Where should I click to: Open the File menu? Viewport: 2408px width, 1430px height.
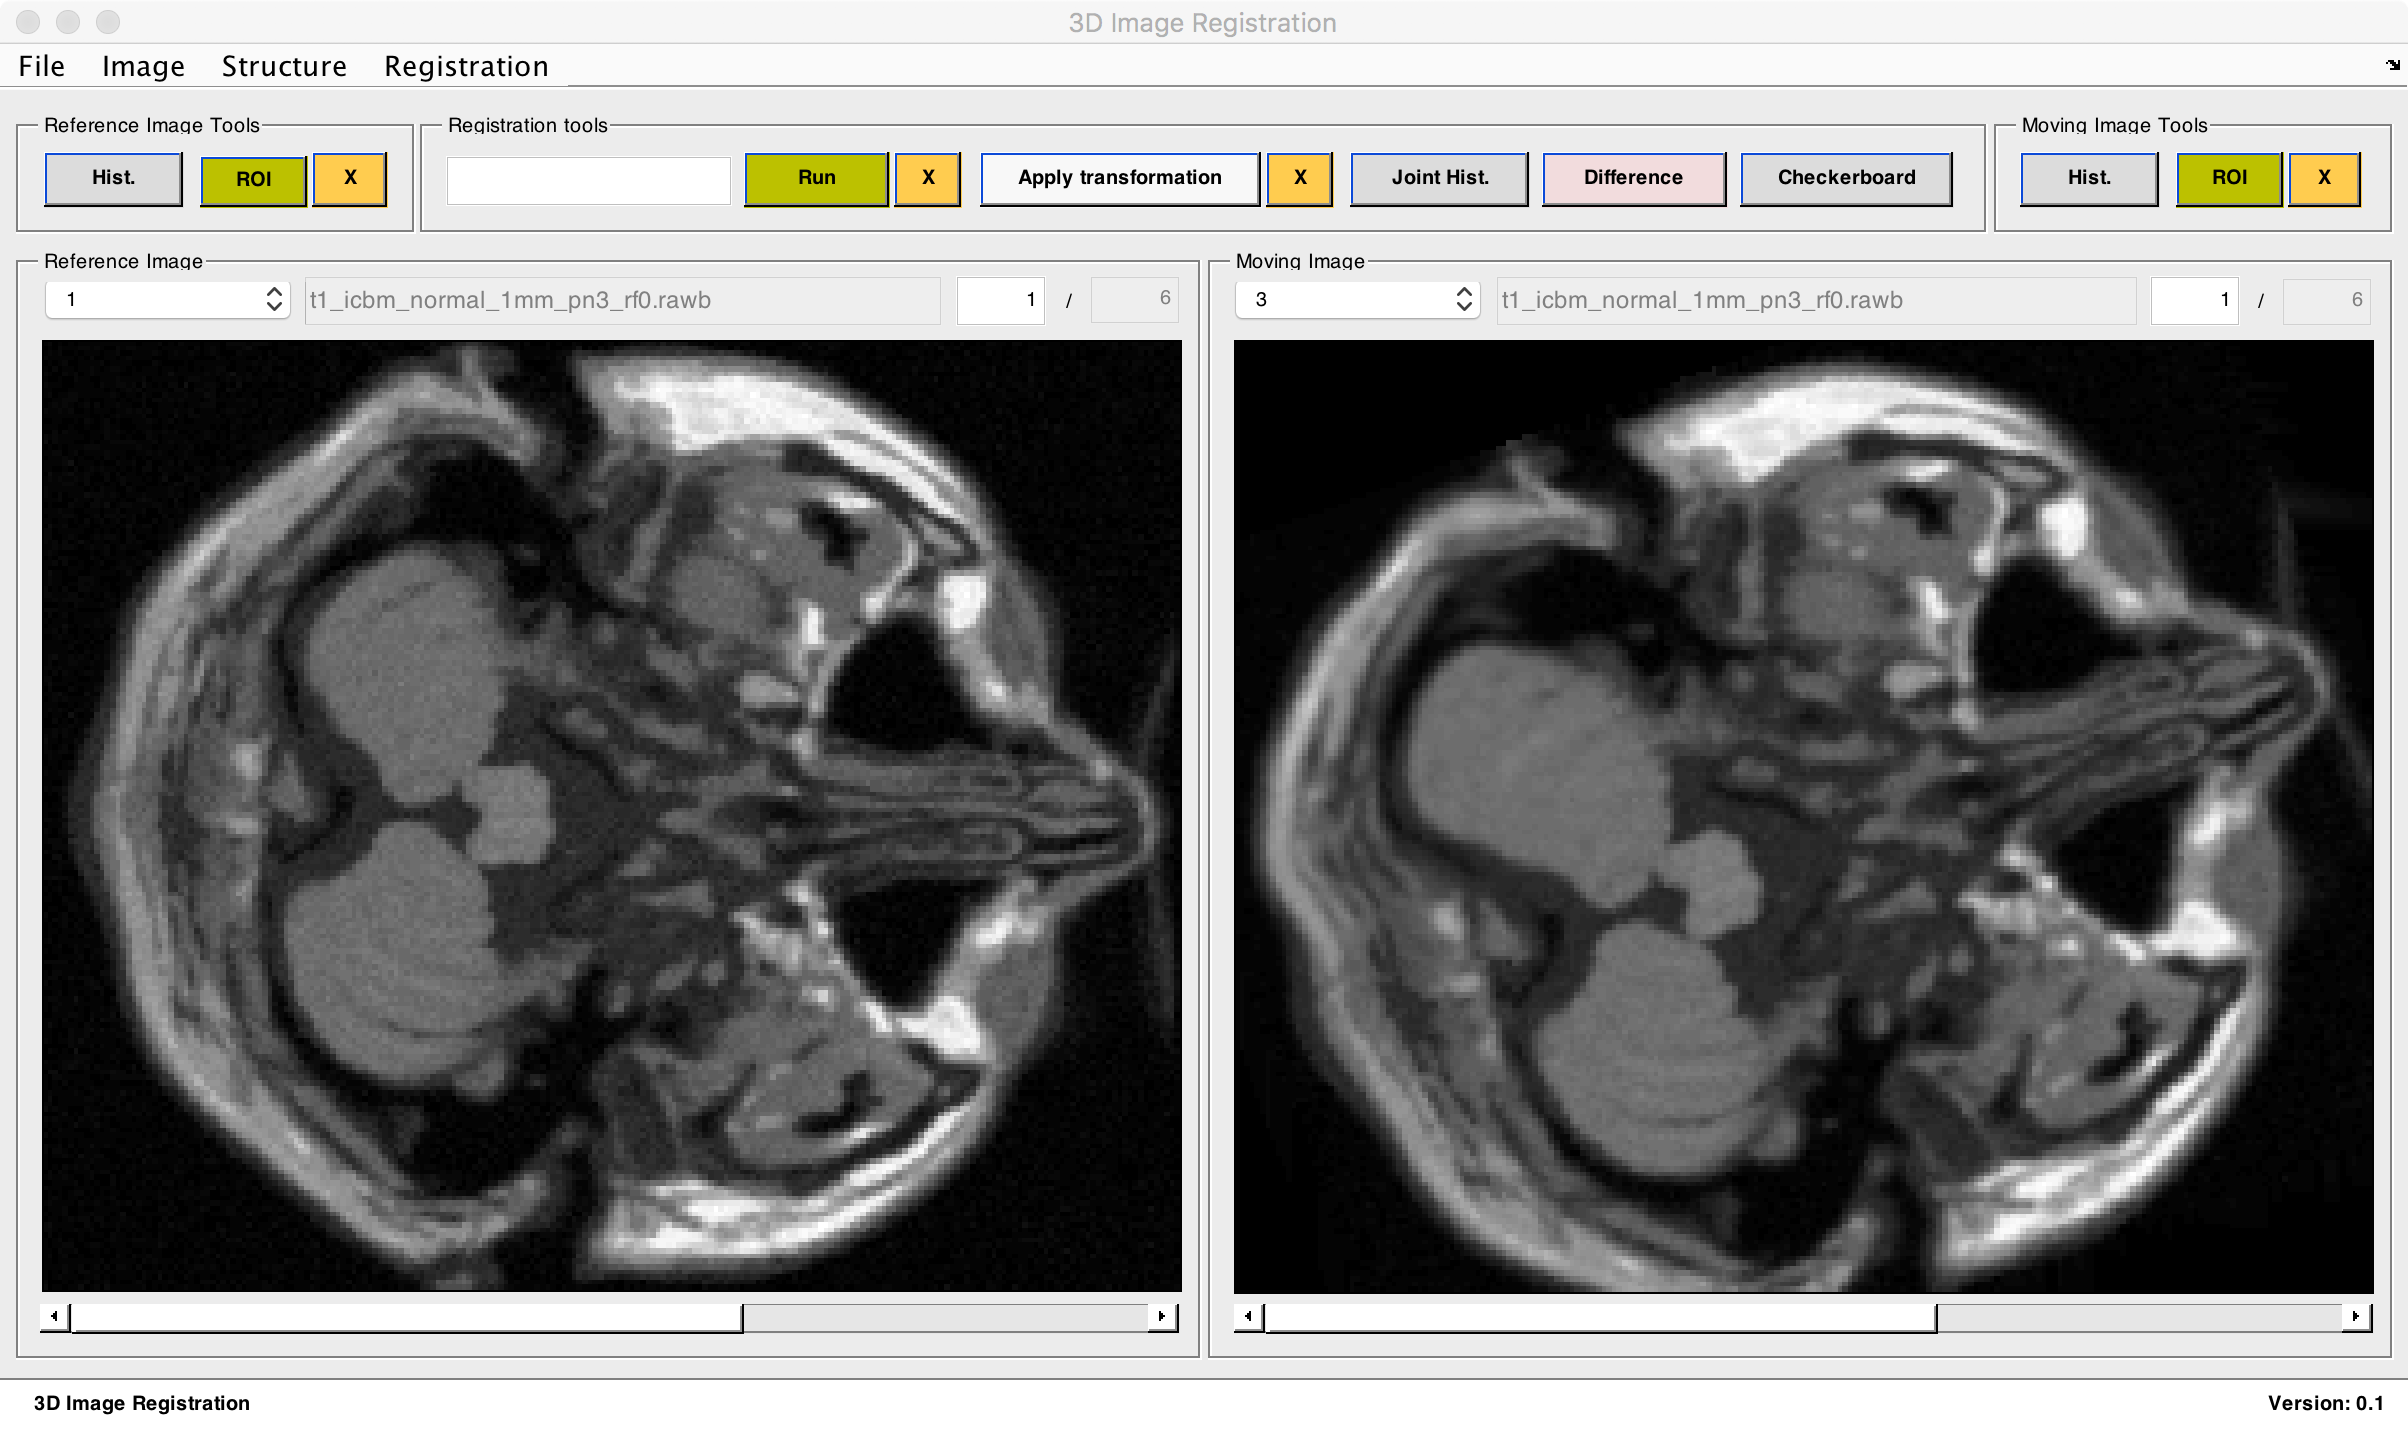coord(41,66)
